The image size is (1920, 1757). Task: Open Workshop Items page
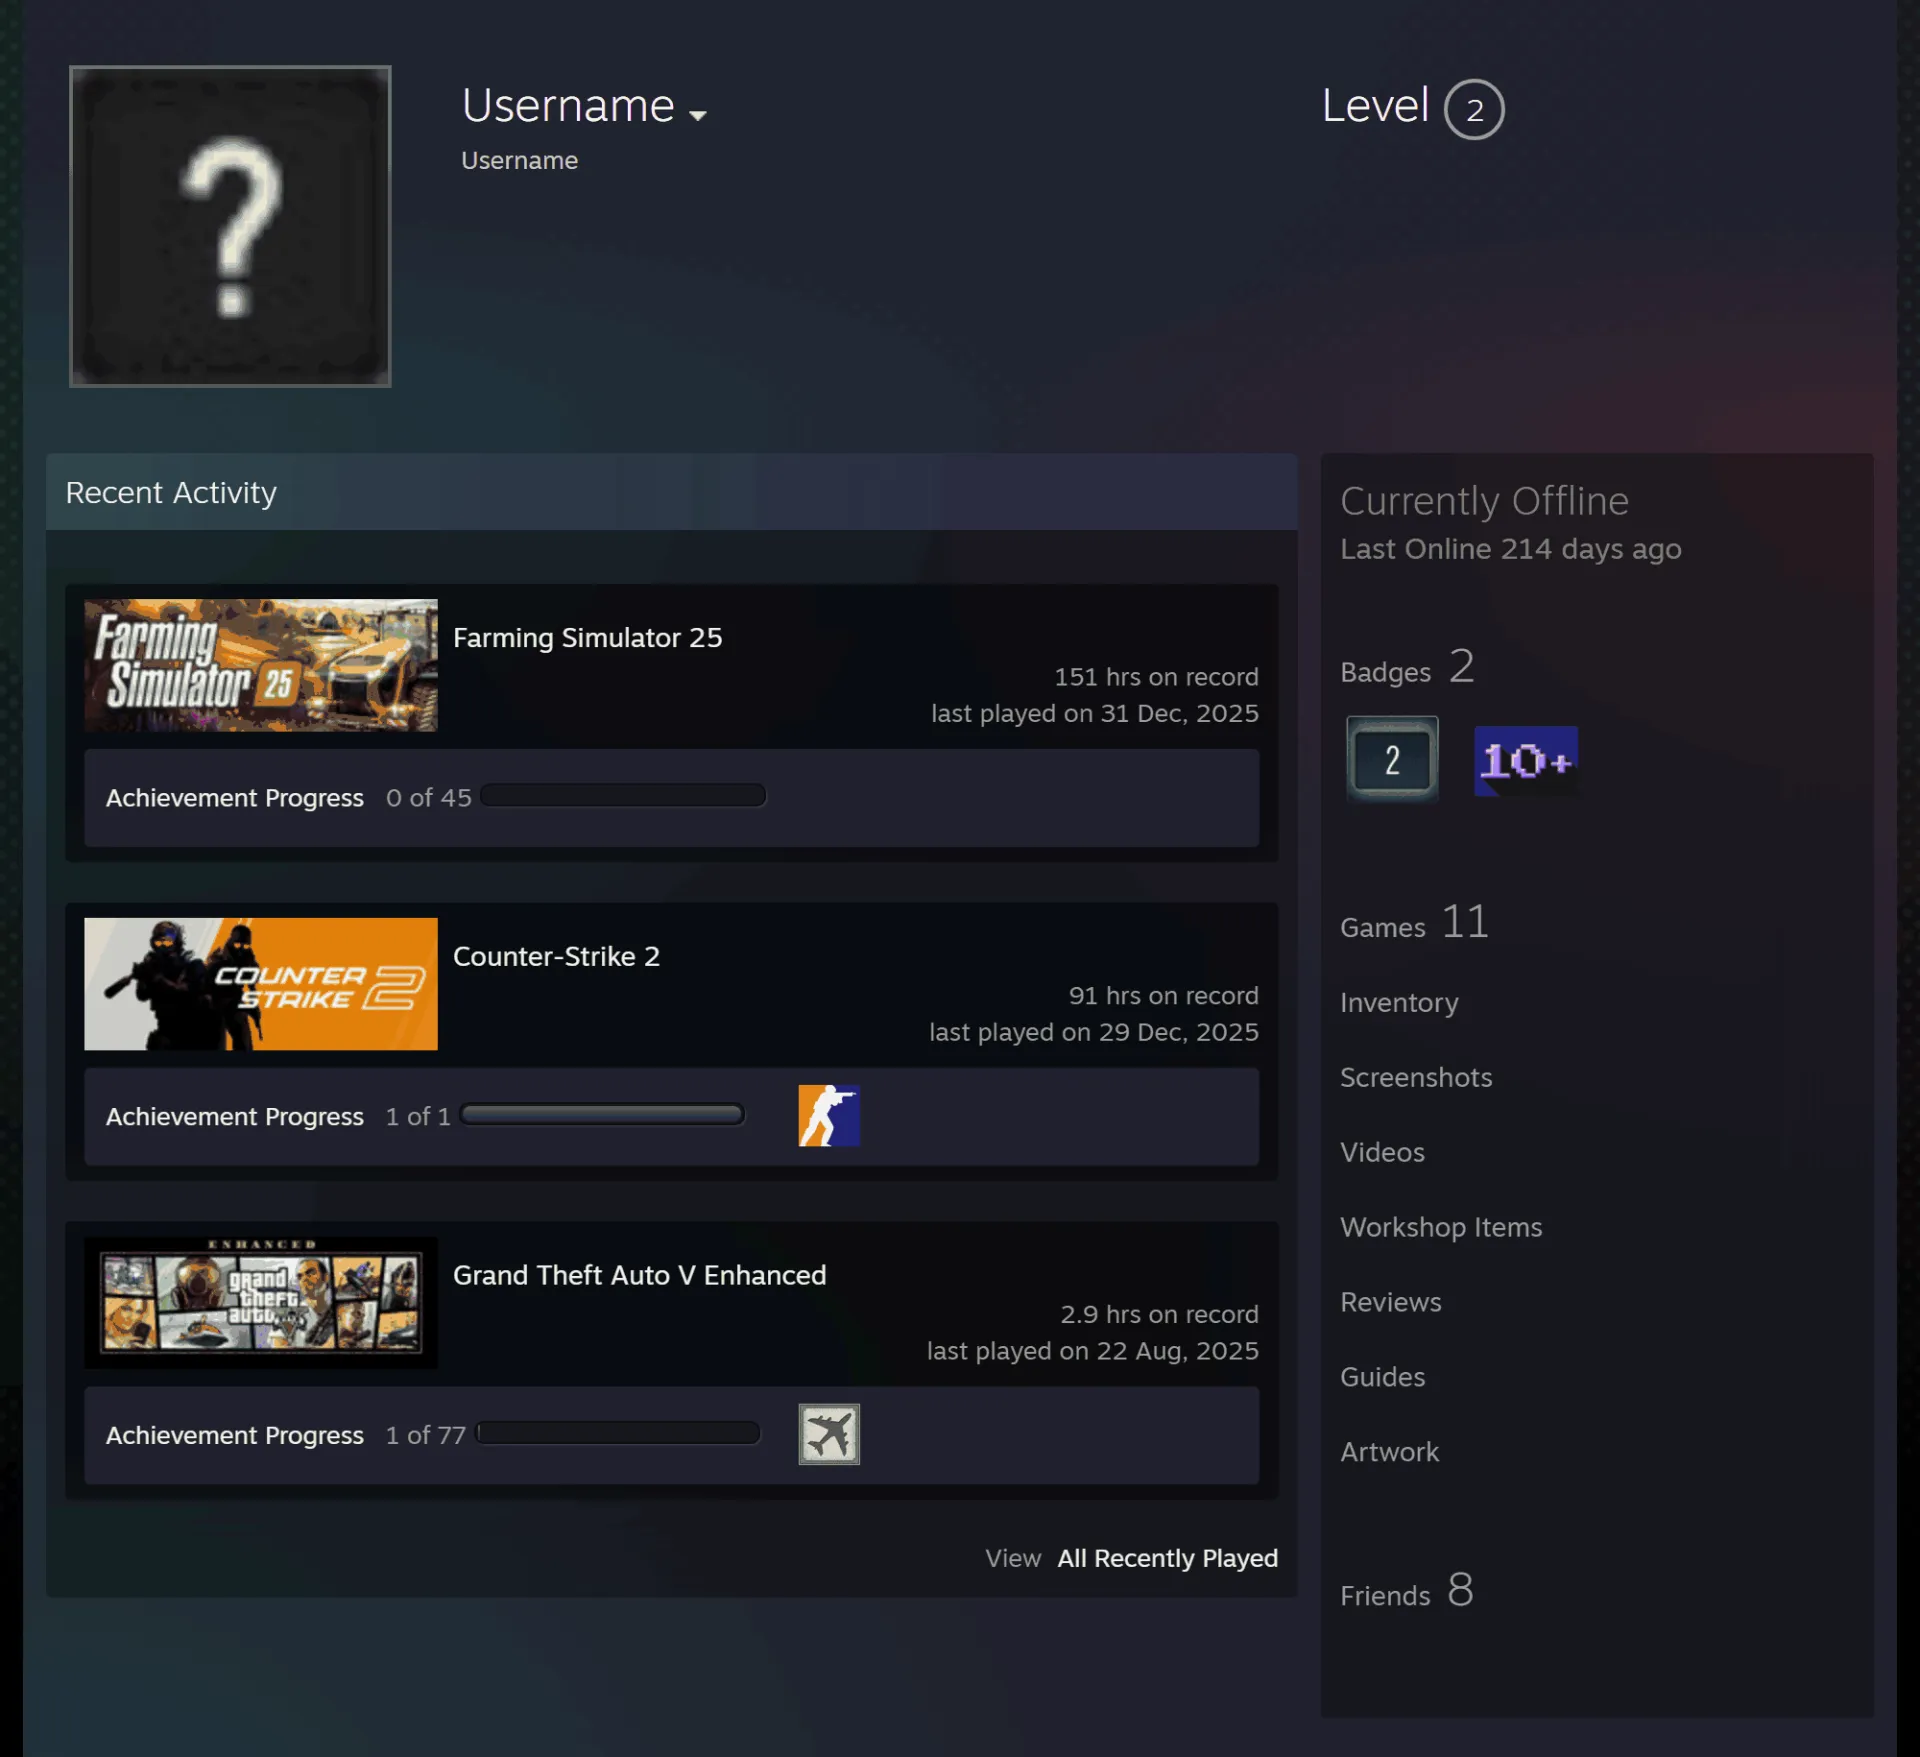pos(1441,1227)
